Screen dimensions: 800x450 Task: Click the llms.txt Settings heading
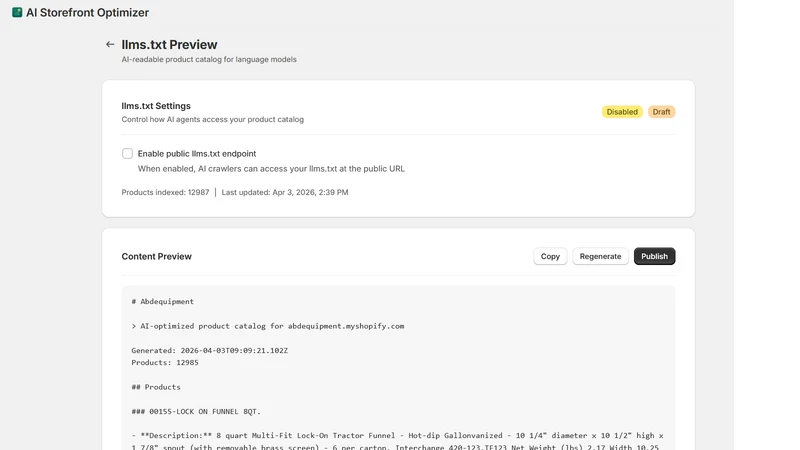pos(156,106)
